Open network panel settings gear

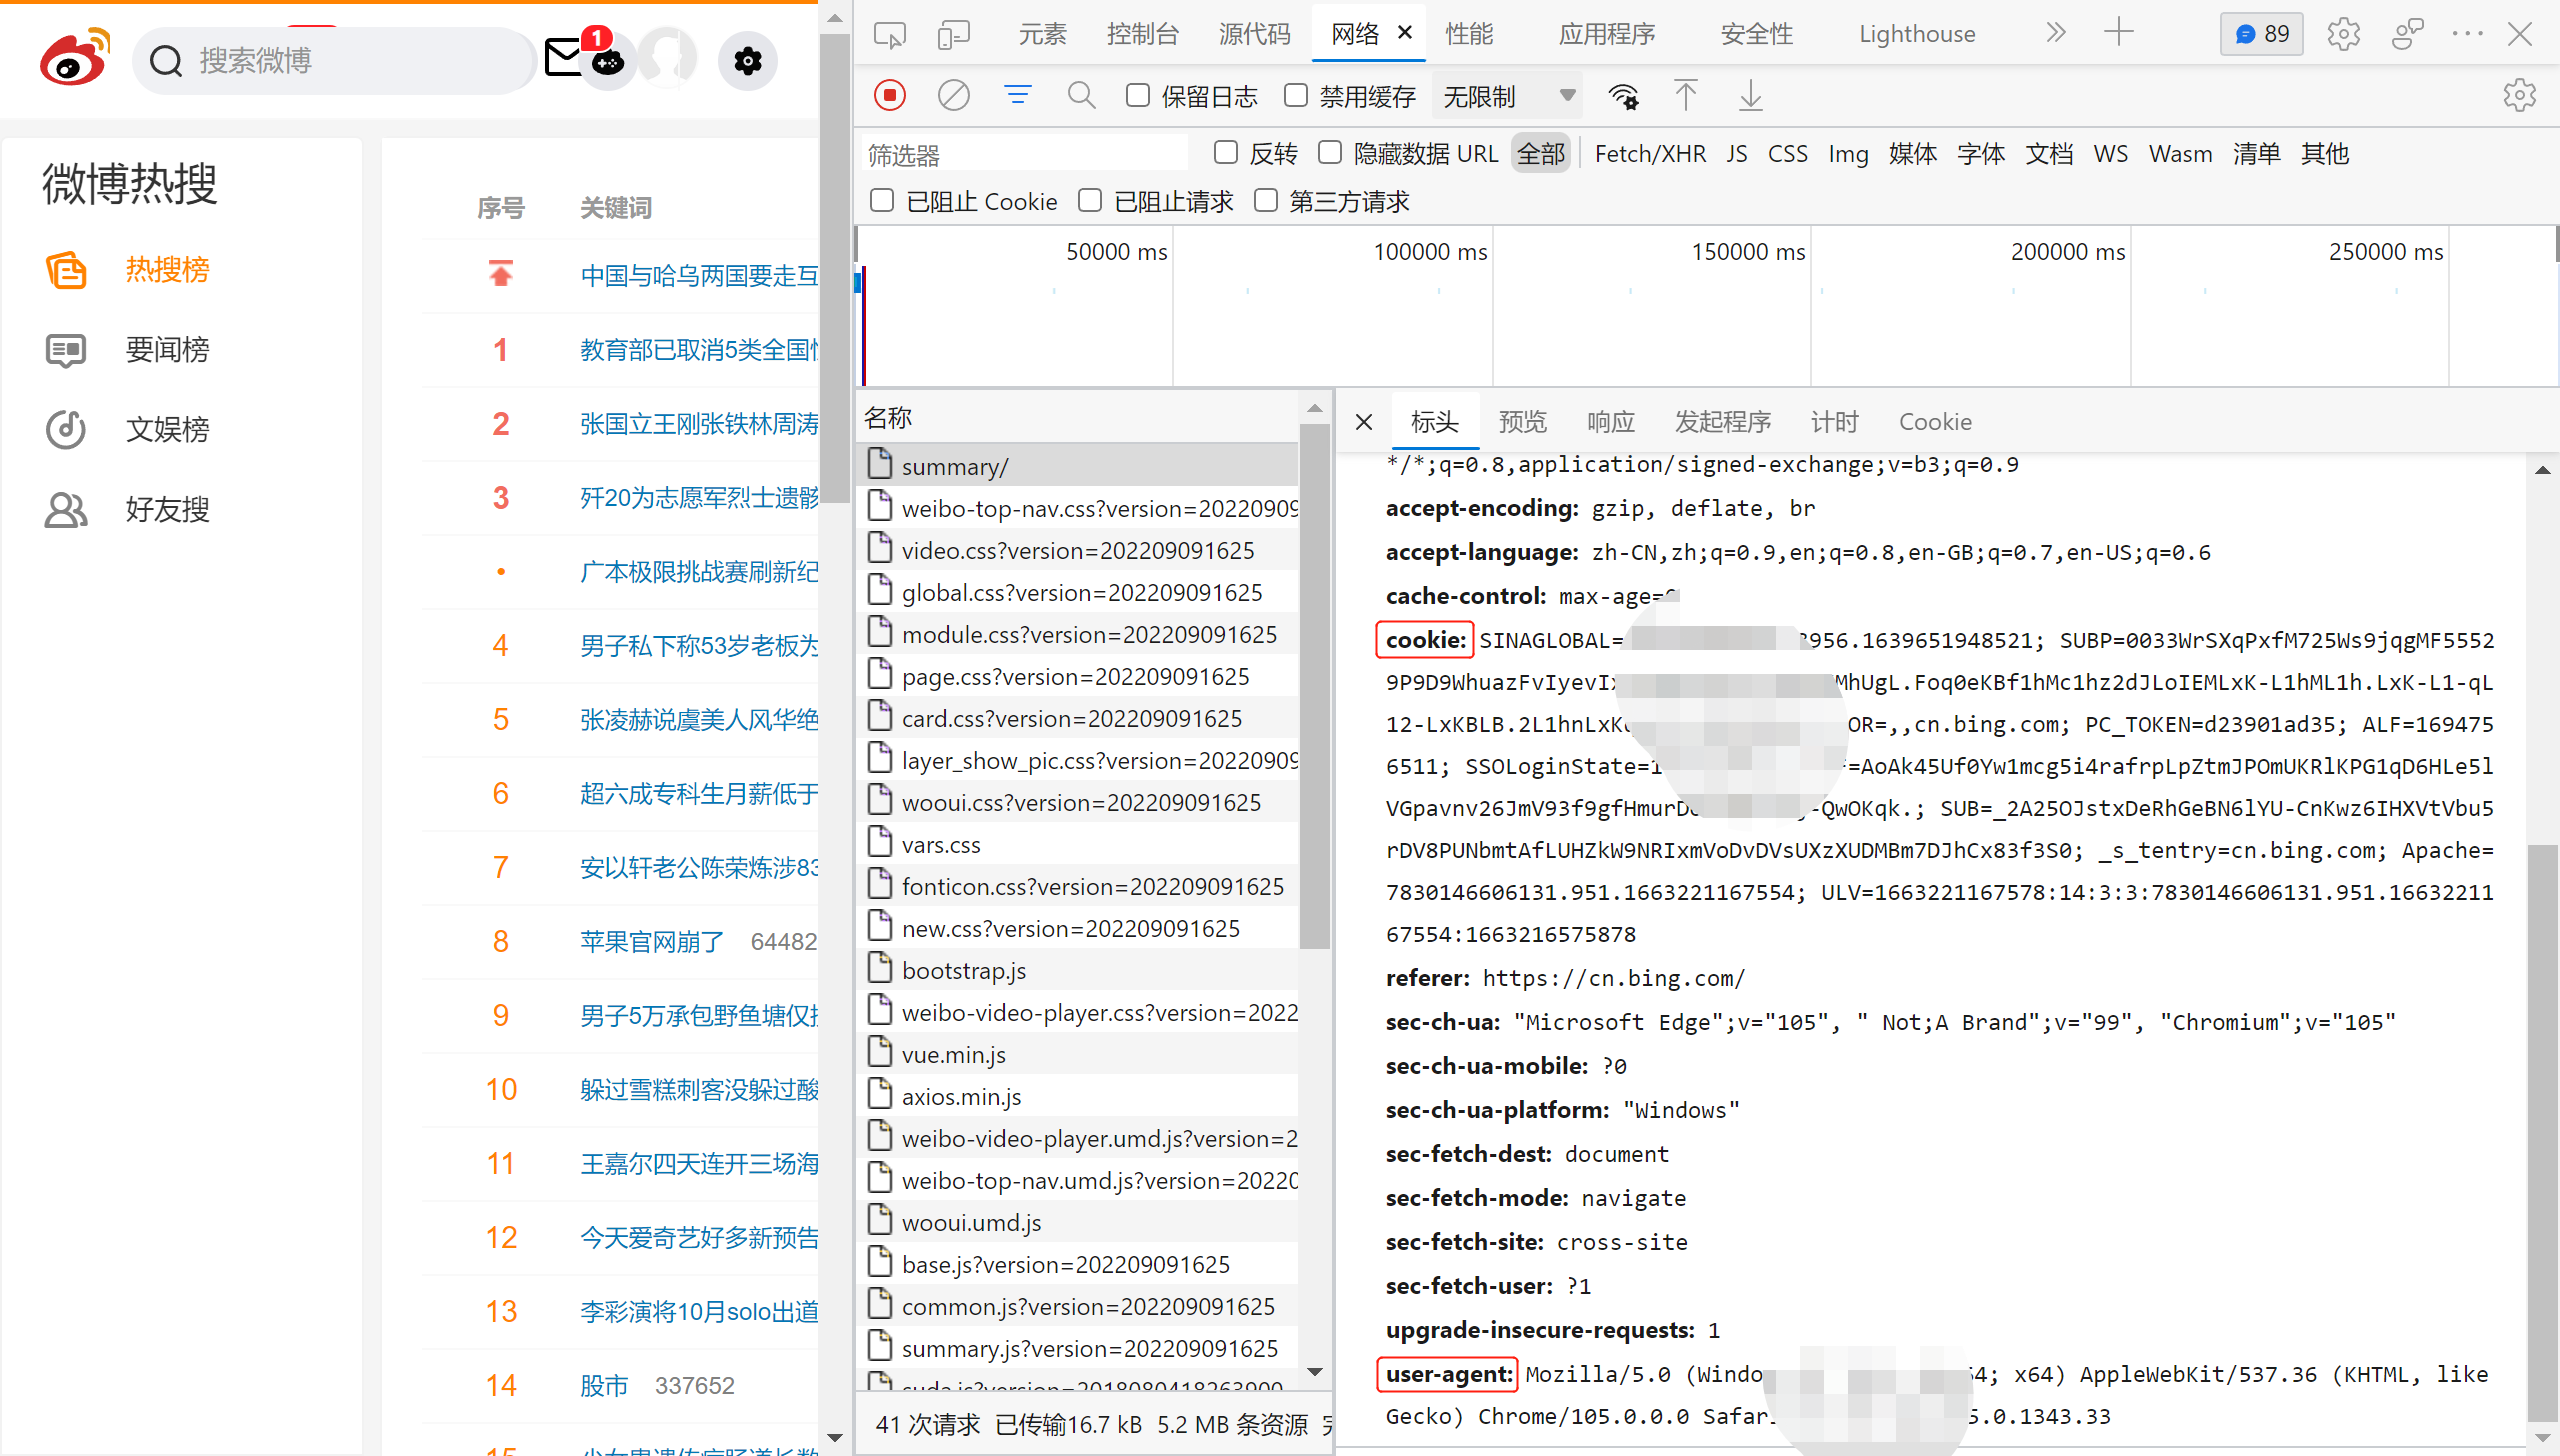tap(2519, 96)
